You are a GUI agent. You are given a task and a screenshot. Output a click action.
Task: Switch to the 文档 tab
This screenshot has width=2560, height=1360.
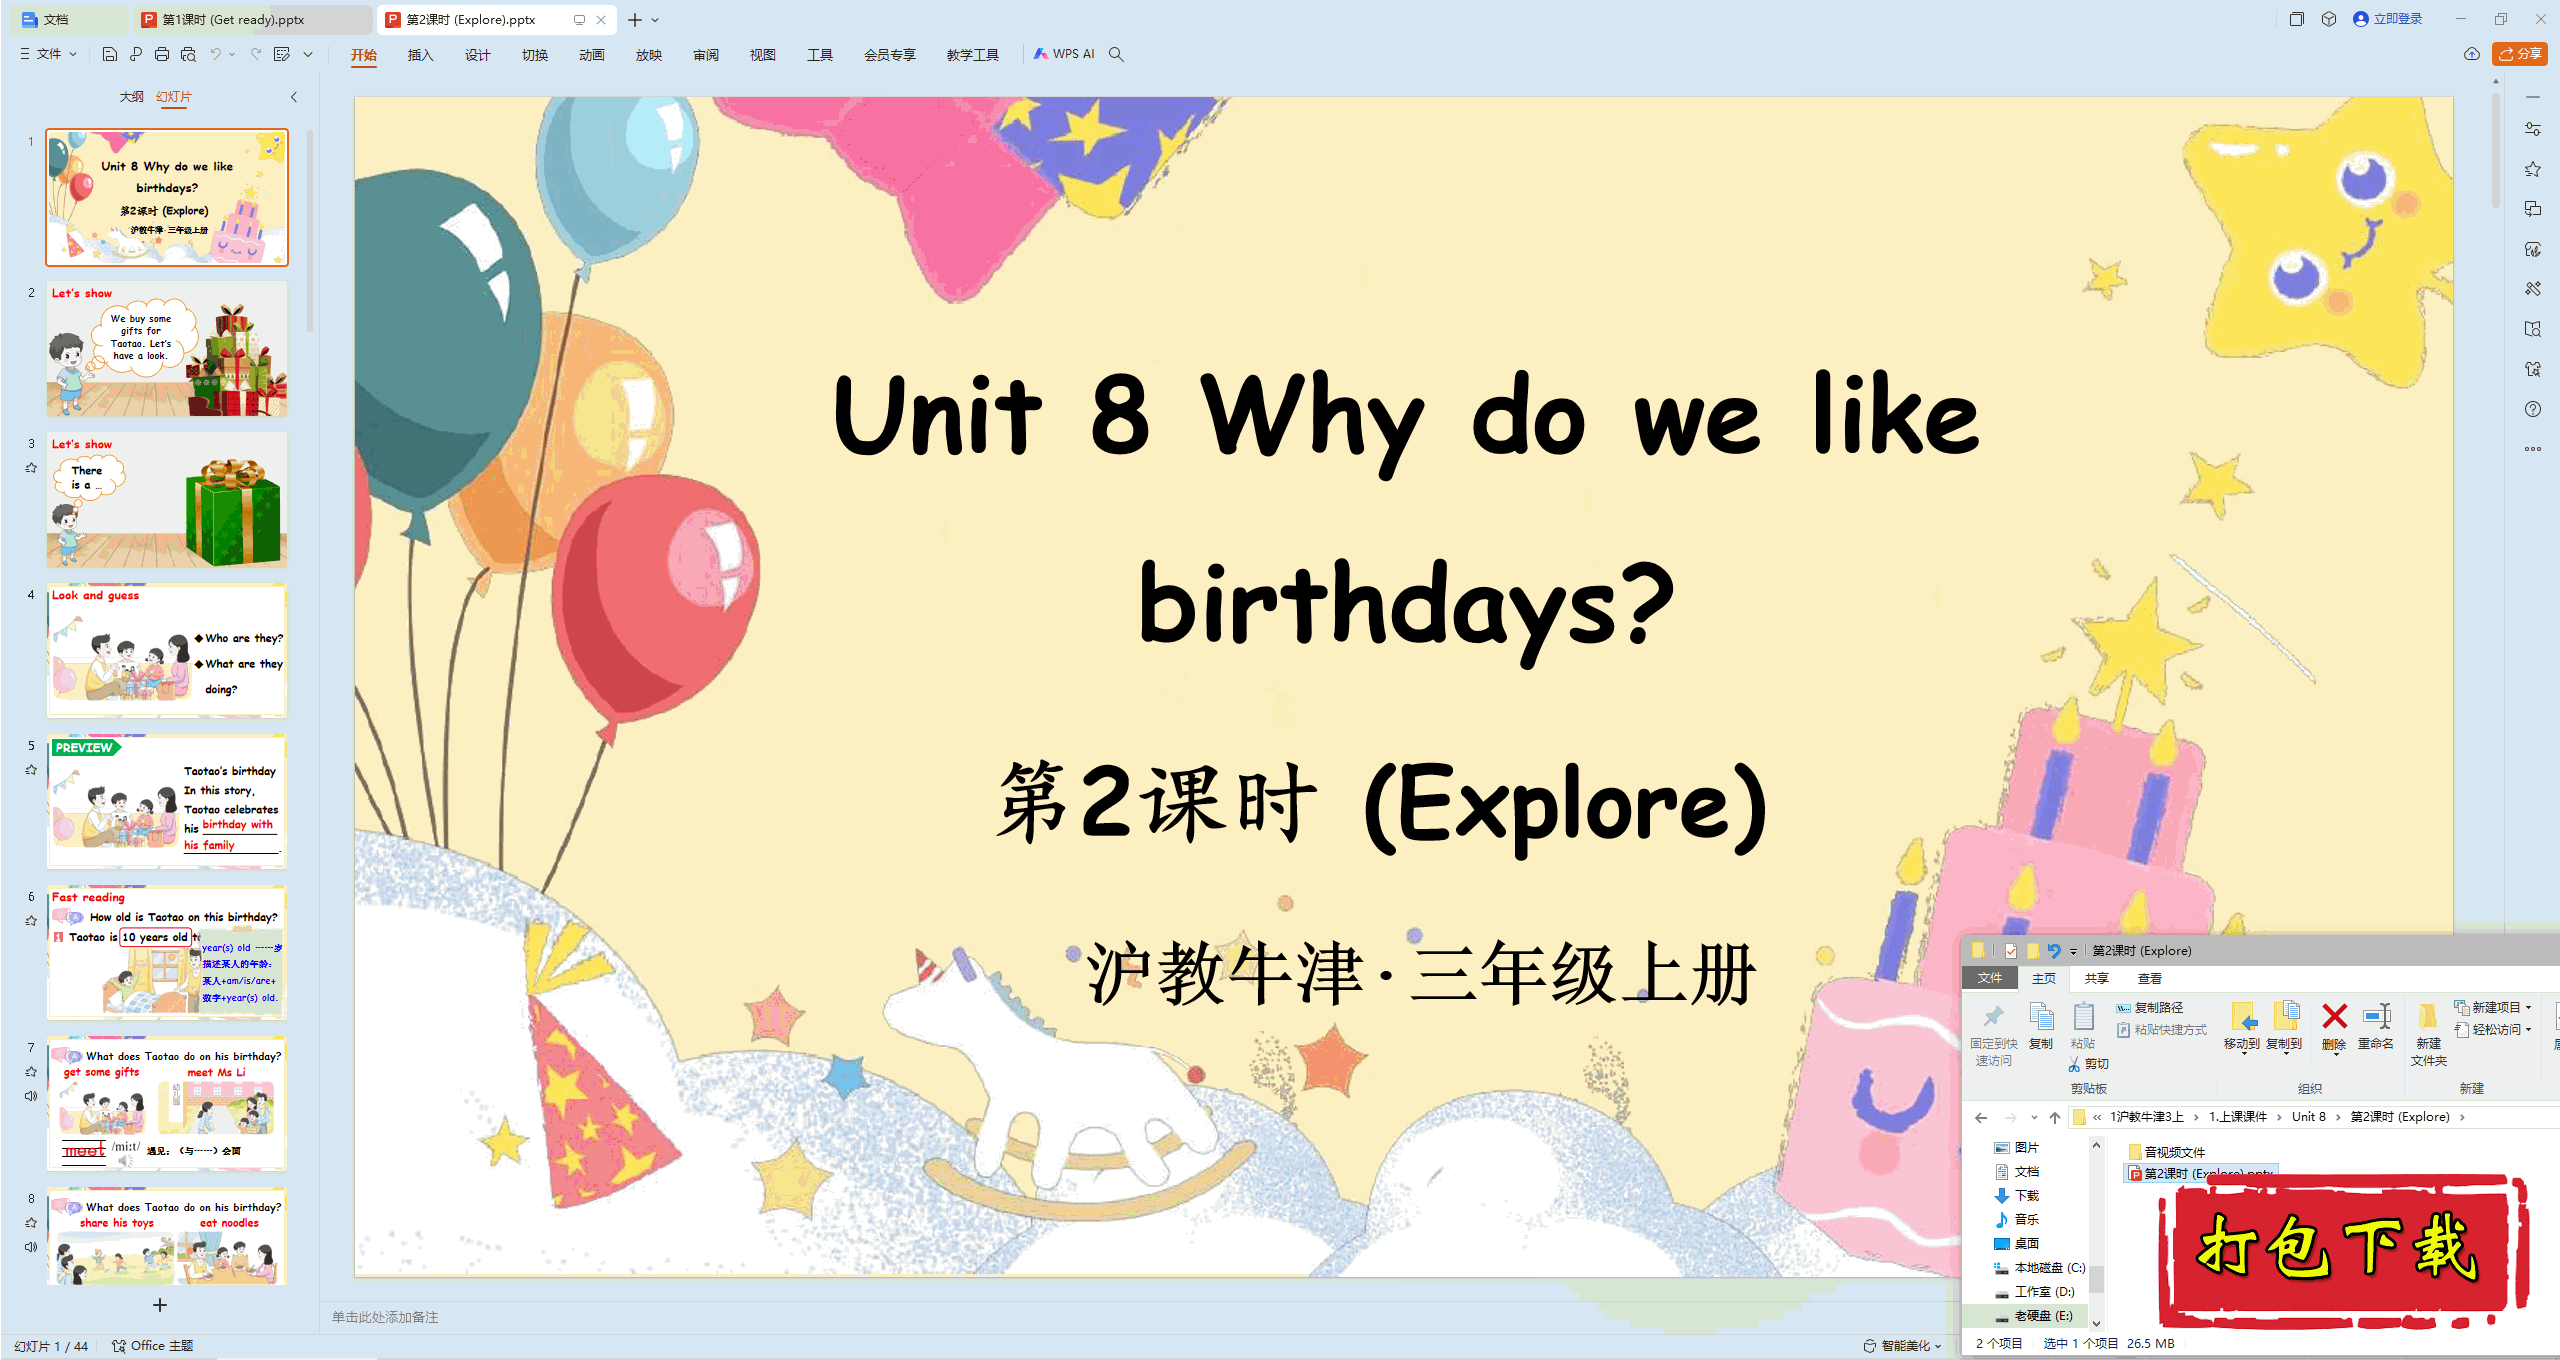pos(70,19)
